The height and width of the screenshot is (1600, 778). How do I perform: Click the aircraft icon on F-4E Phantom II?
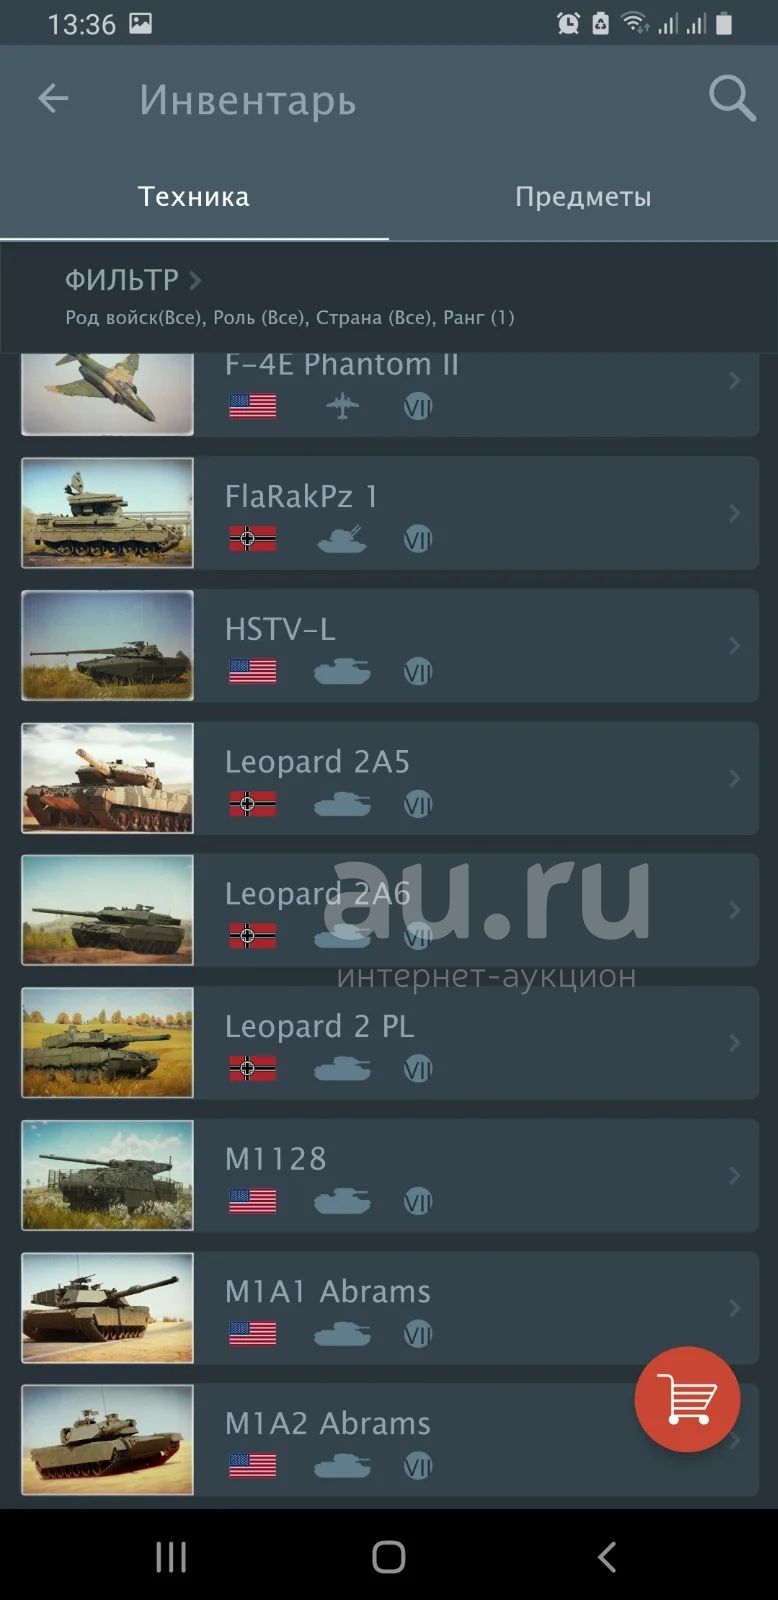343,406
